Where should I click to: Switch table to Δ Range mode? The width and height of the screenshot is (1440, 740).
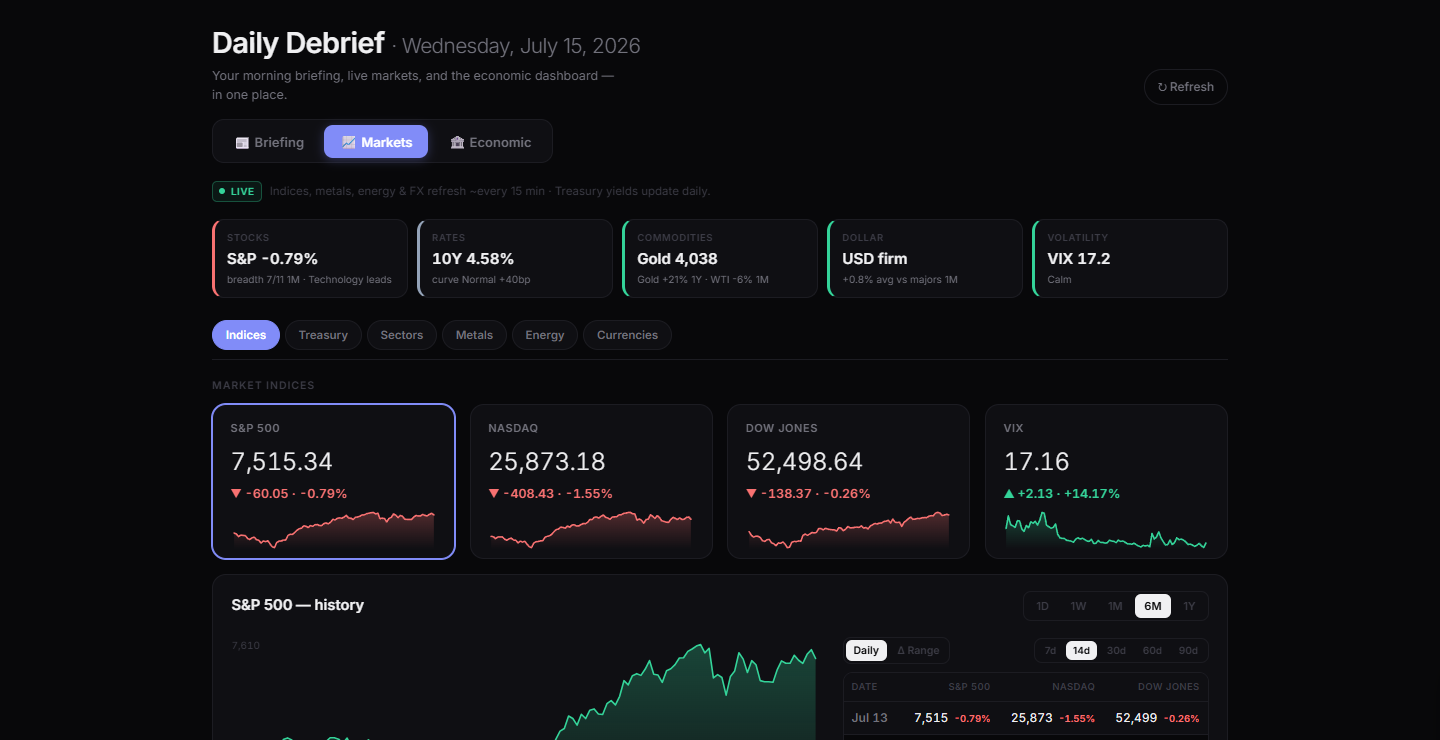(x=918, y=650)
